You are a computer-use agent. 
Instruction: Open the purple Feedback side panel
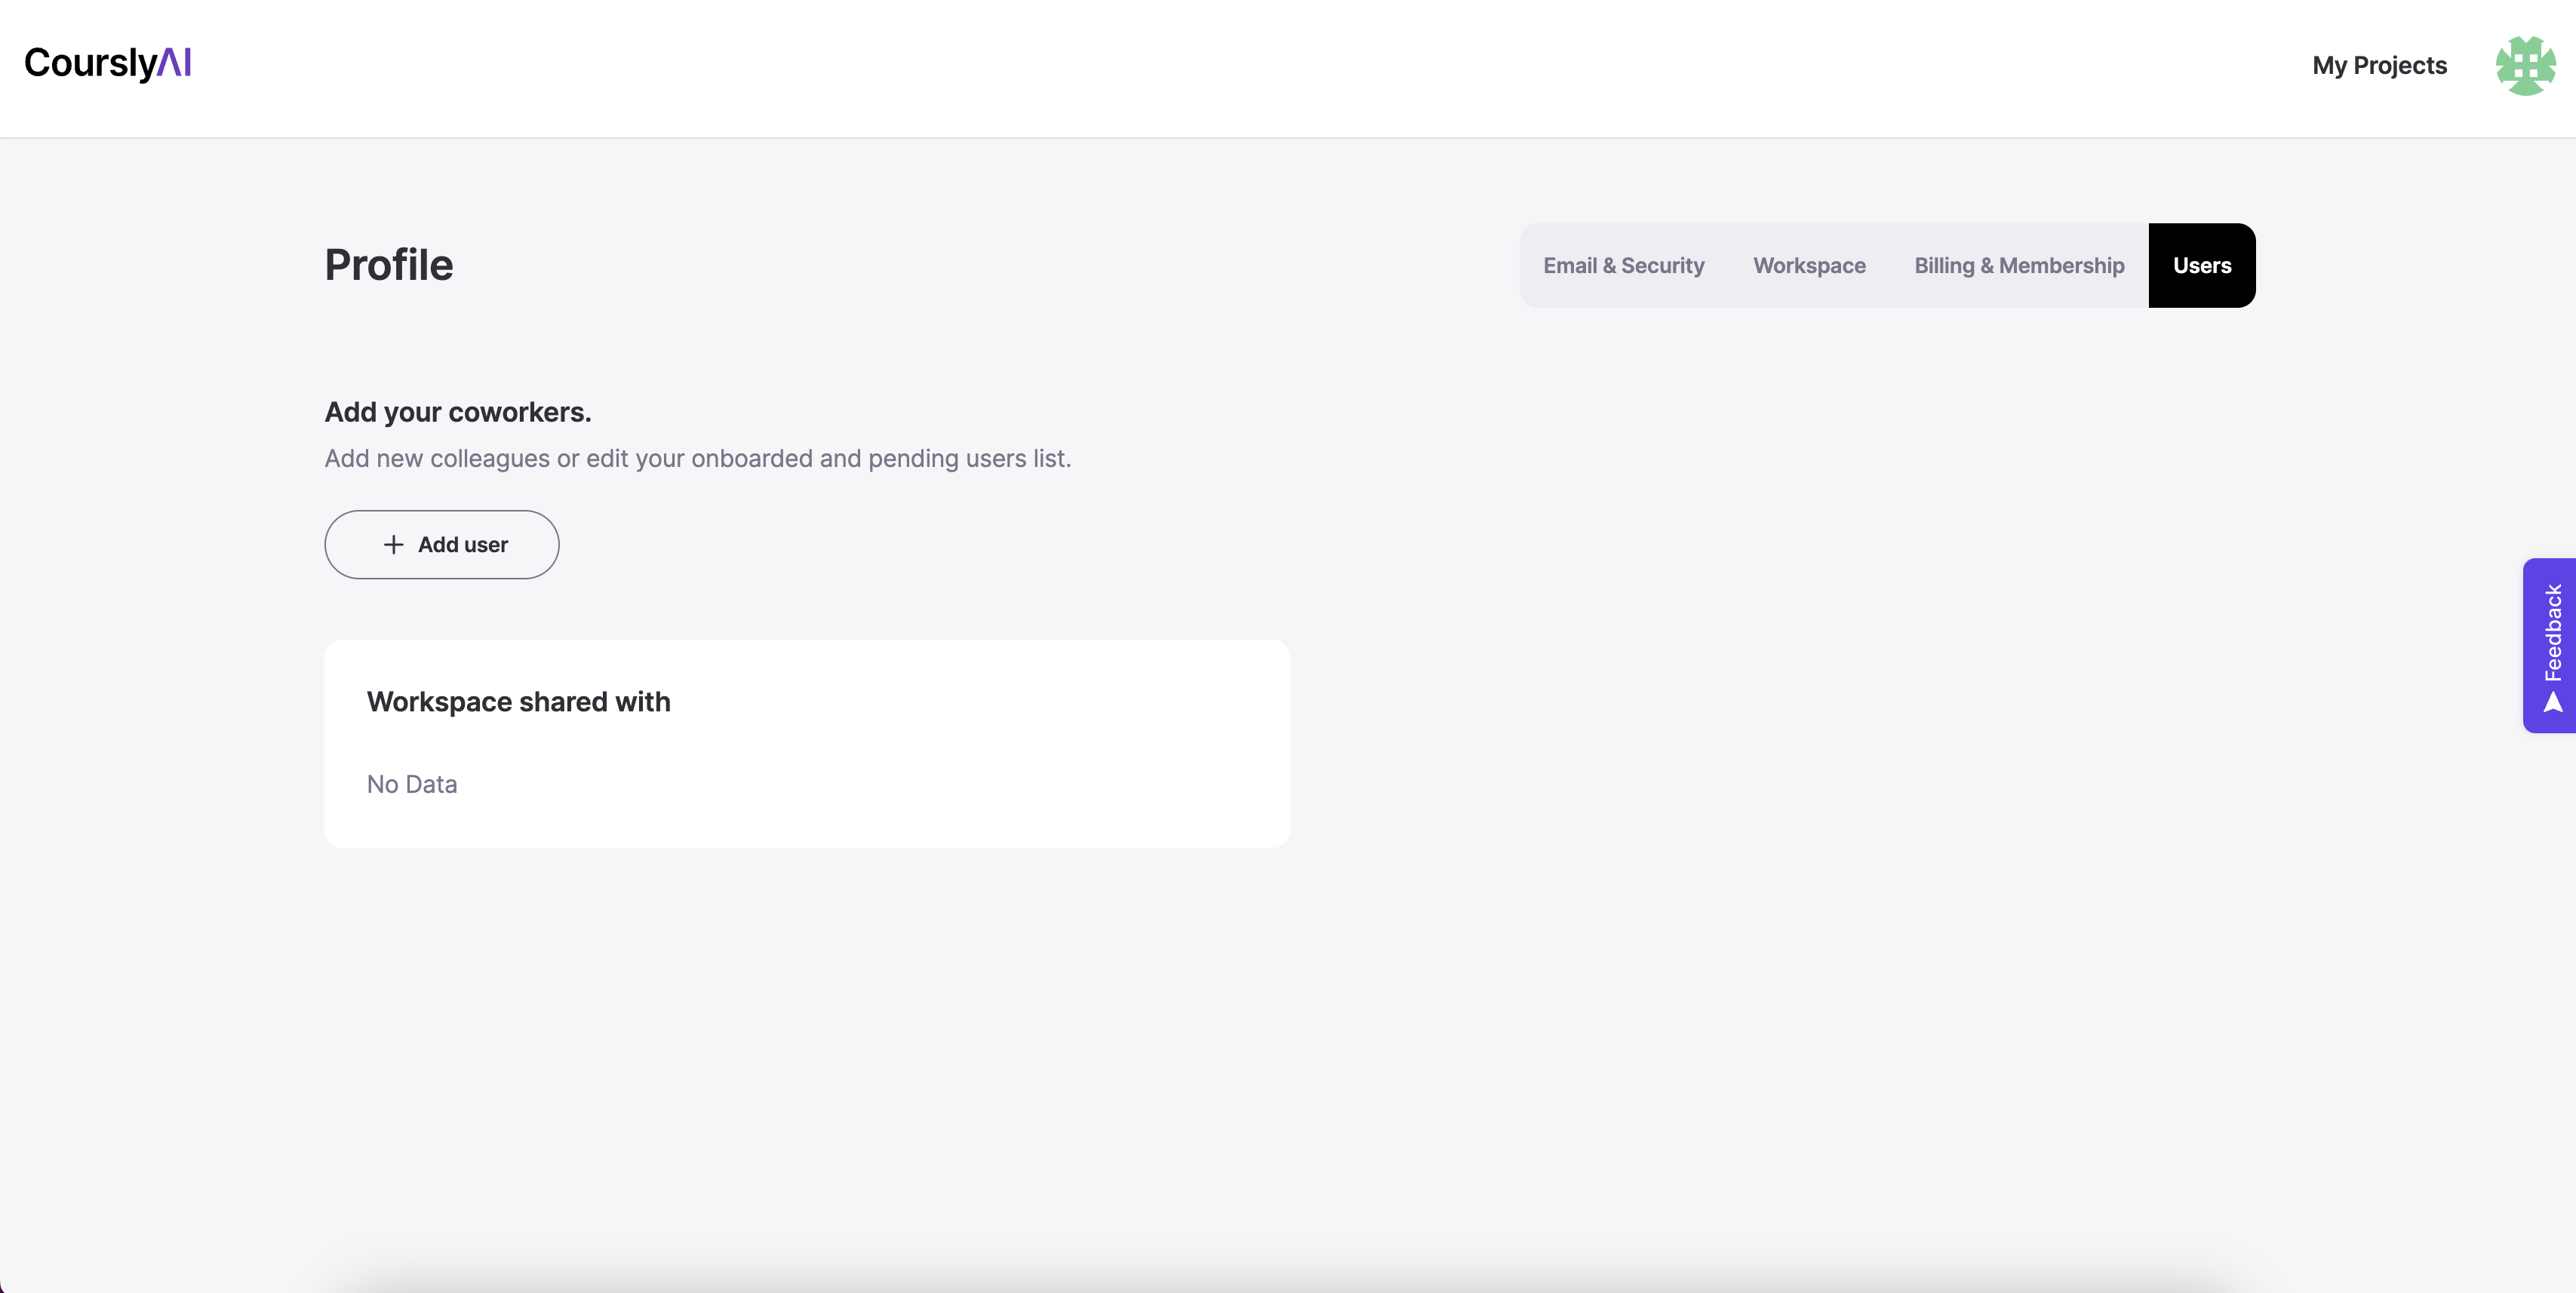2549,645
